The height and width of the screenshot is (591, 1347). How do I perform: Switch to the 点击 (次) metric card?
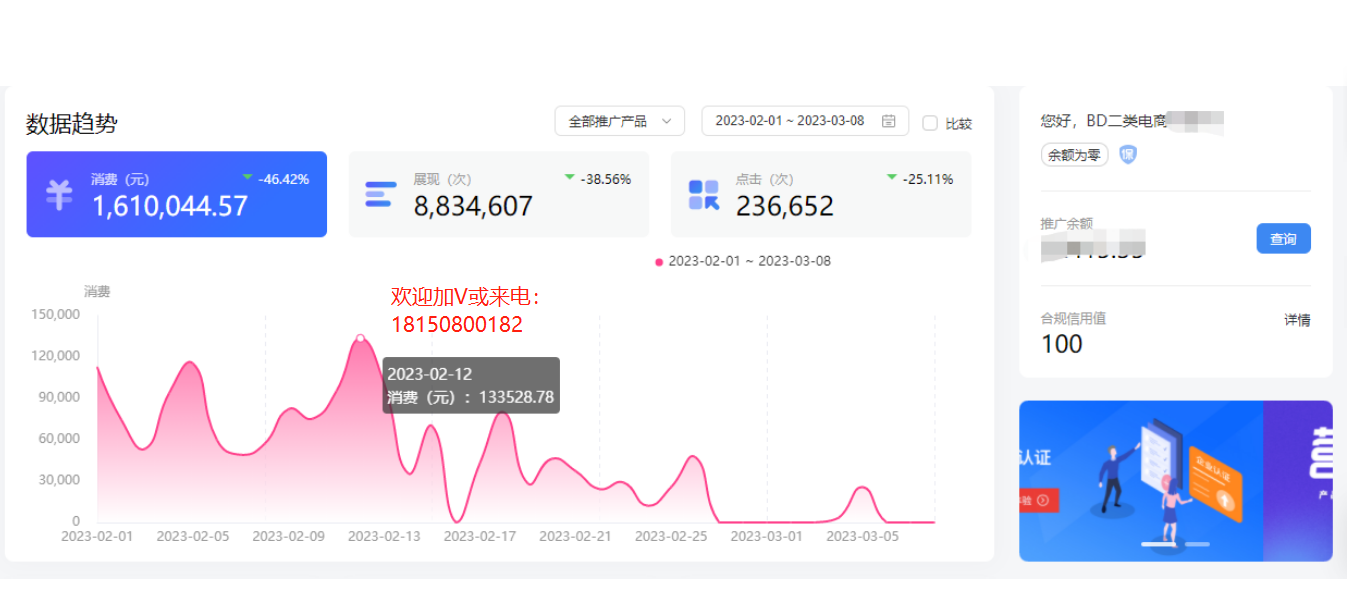coord(820,194)
